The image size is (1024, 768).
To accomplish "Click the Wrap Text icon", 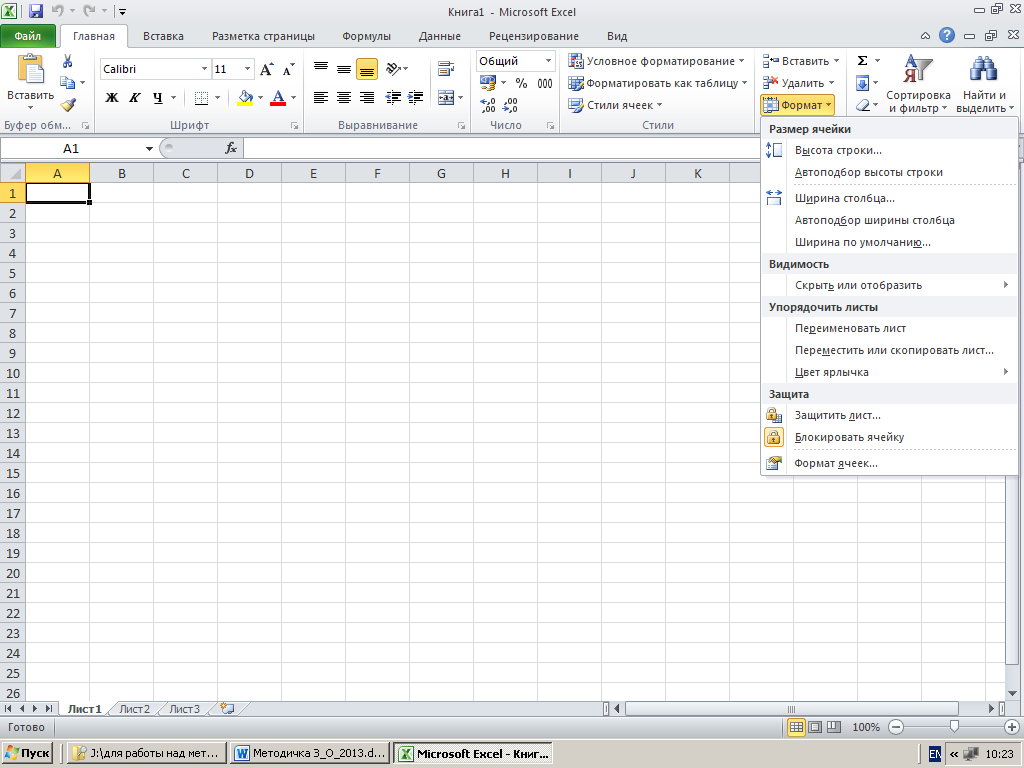I will 446,69.
